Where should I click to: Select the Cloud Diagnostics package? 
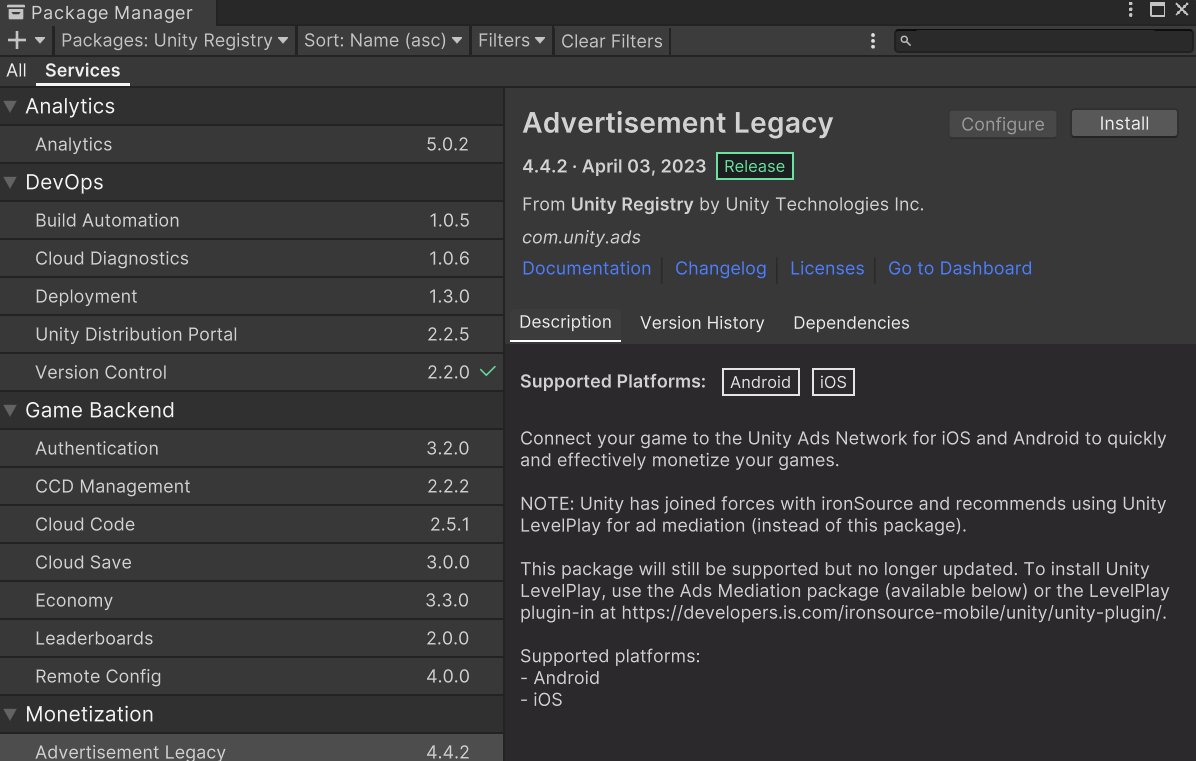point(252,258)
